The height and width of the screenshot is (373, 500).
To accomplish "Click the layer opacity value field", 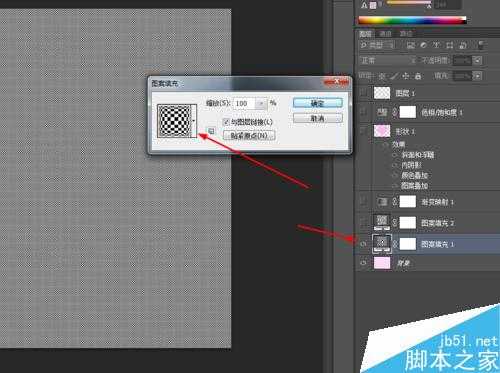I will tap(463, 60).
